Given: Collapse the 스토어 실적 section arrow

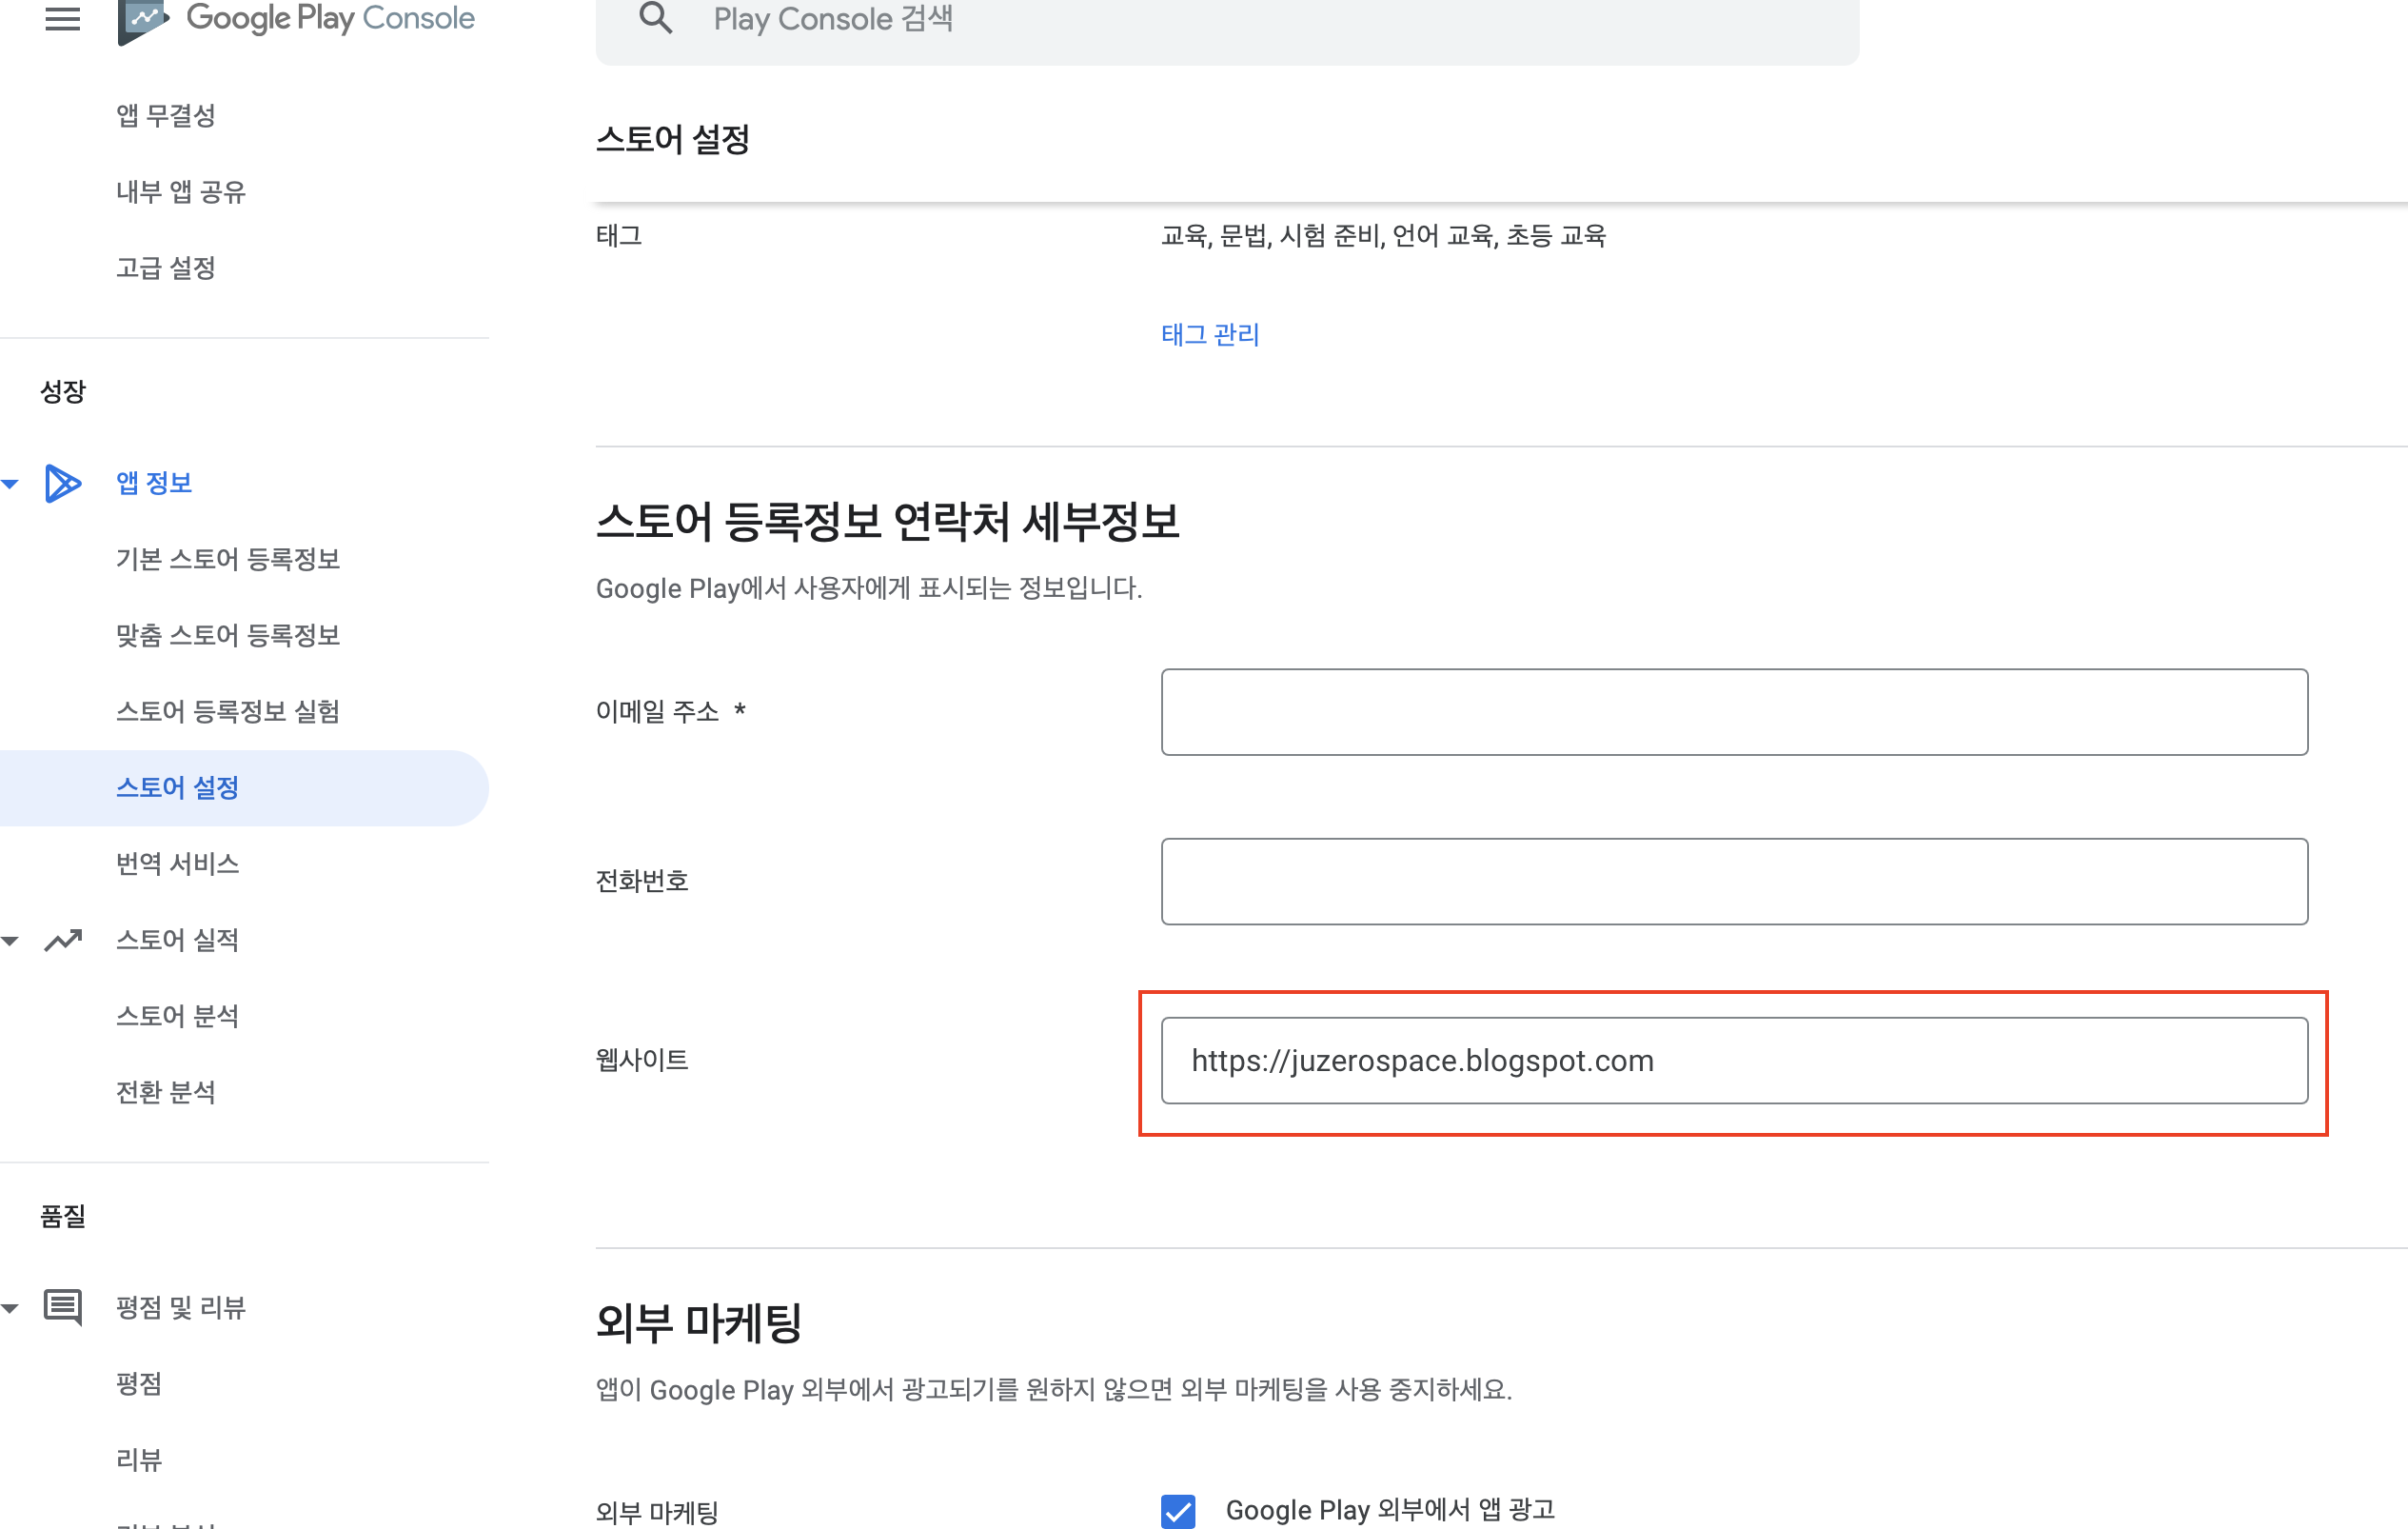Looking at the screenshot, I should point(10,941).
